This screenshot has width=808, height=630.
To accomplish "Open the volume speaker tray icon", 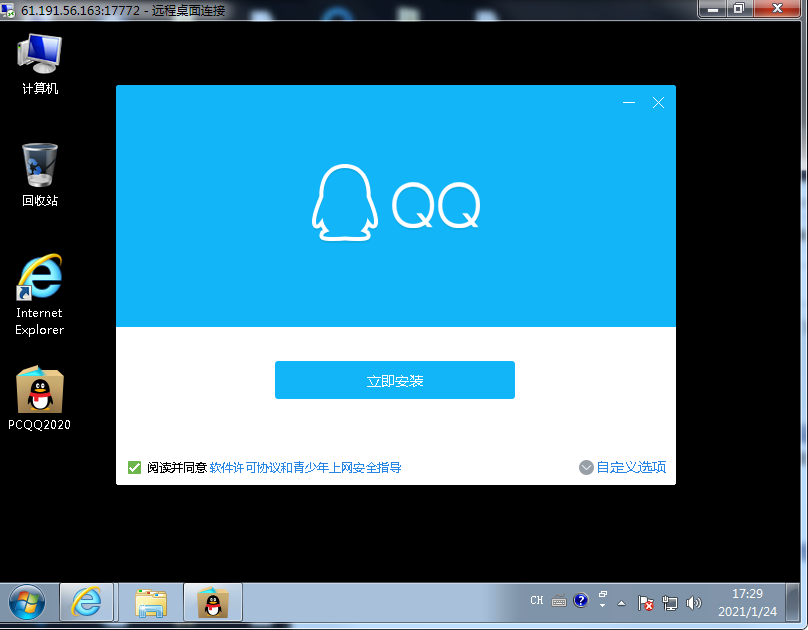I will pos(694,603).
